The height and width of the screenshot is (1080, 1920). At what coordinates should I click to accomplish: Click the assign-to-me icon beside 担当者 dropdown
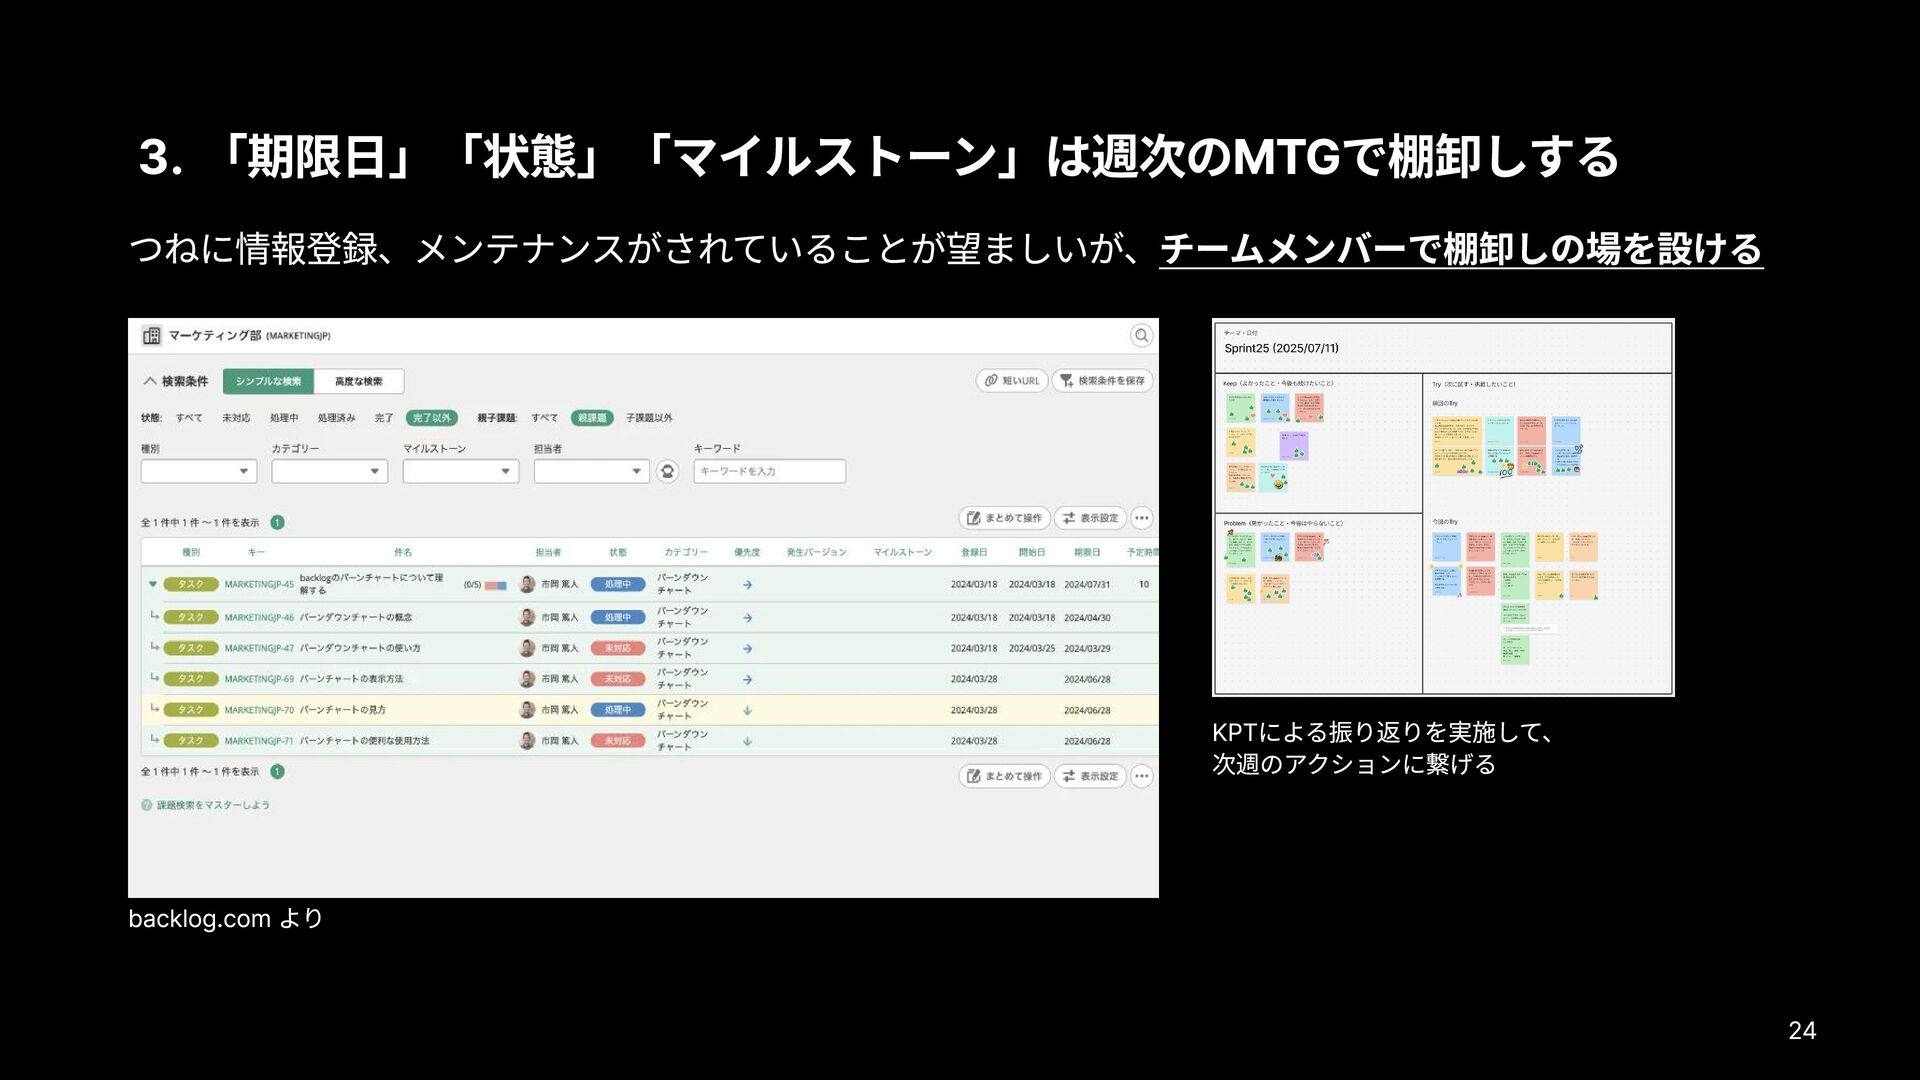pos(668,471)
